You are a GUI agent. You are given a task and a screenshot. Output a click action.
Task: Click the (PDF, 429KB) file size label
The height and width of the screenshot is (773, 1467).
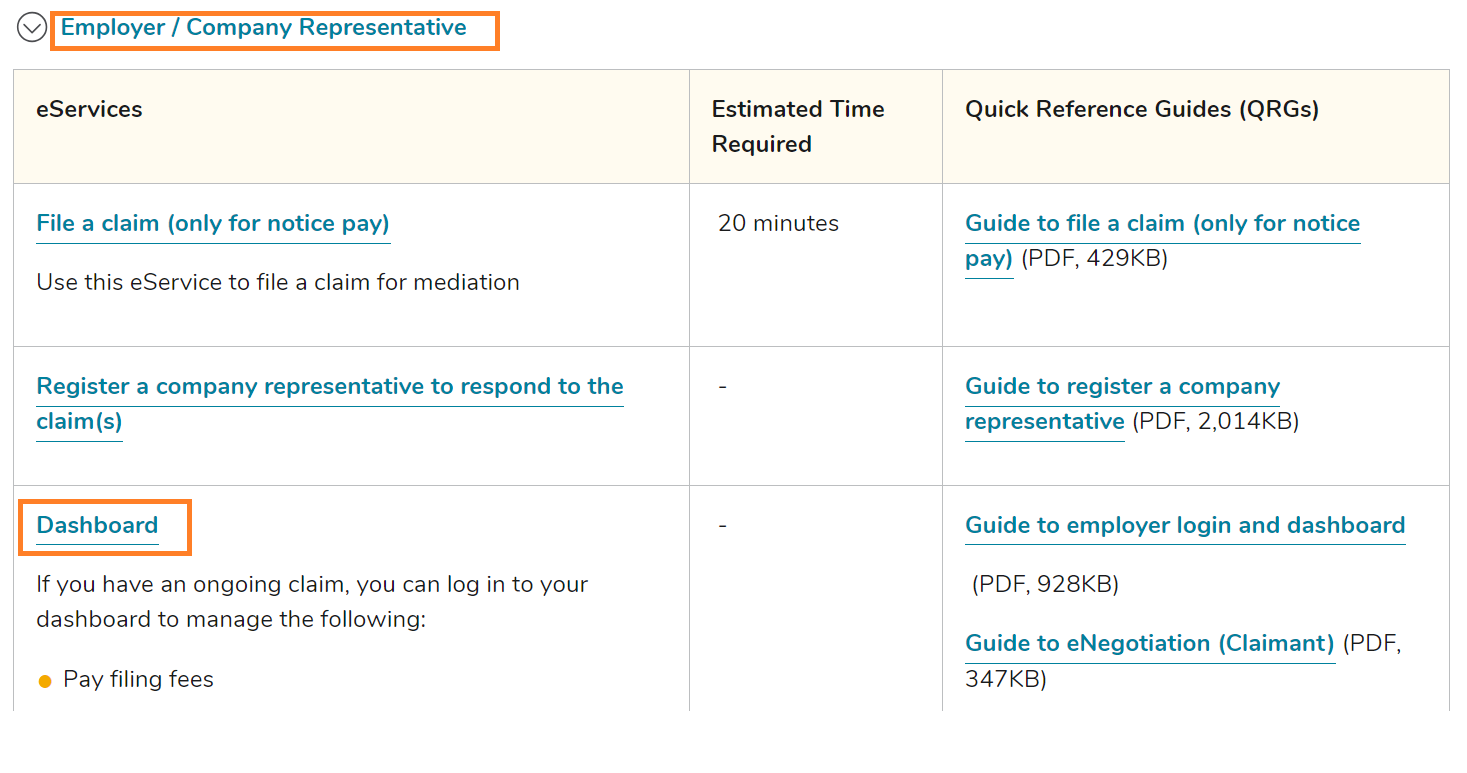pyautogui.click(x=1094, y=259)
